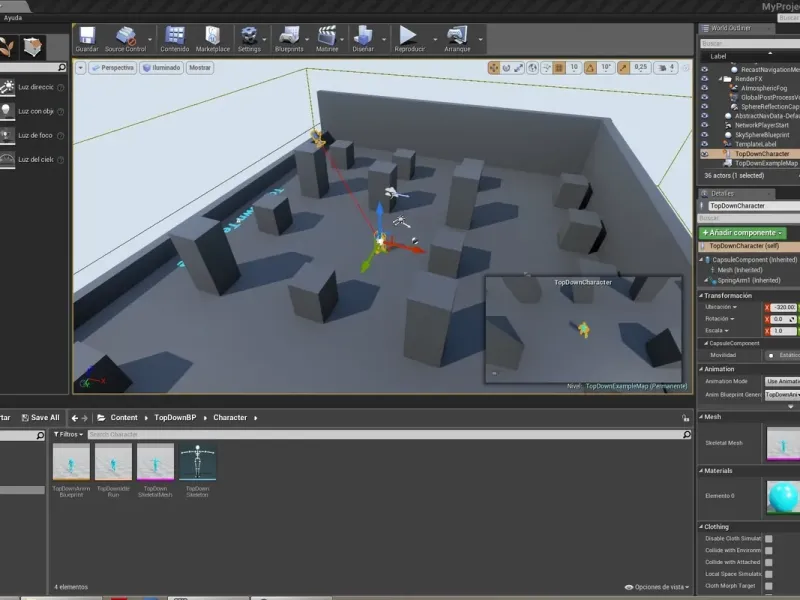Open the Perspectiva viewport menu
Screen dimensions: 800x600
coord(113,67)
